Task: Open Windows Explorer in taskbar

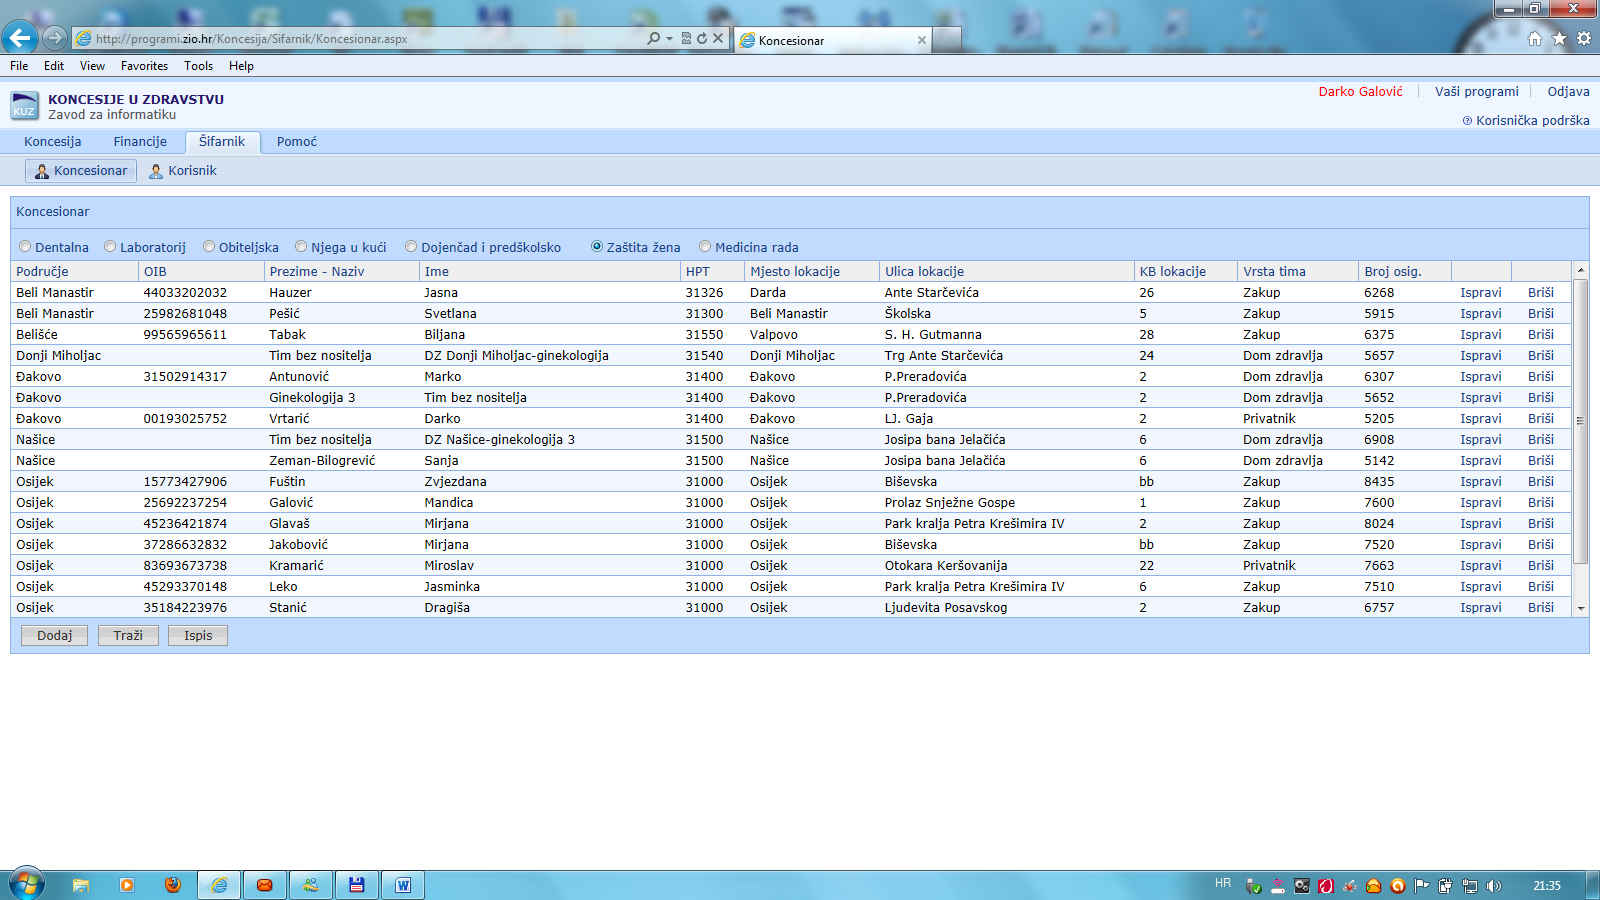Action: tap(81, 885)
